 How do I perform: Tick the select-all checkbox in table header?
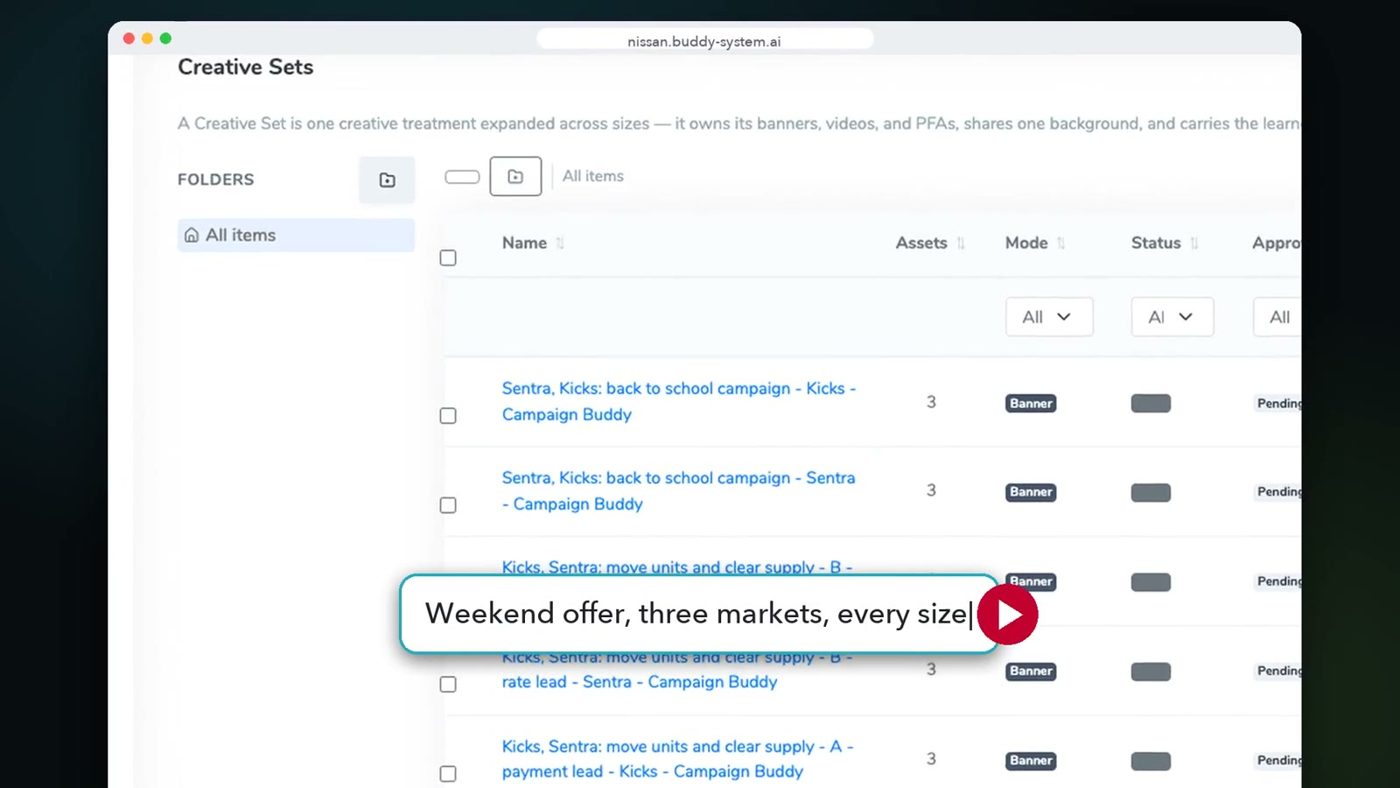coord(448,258)
